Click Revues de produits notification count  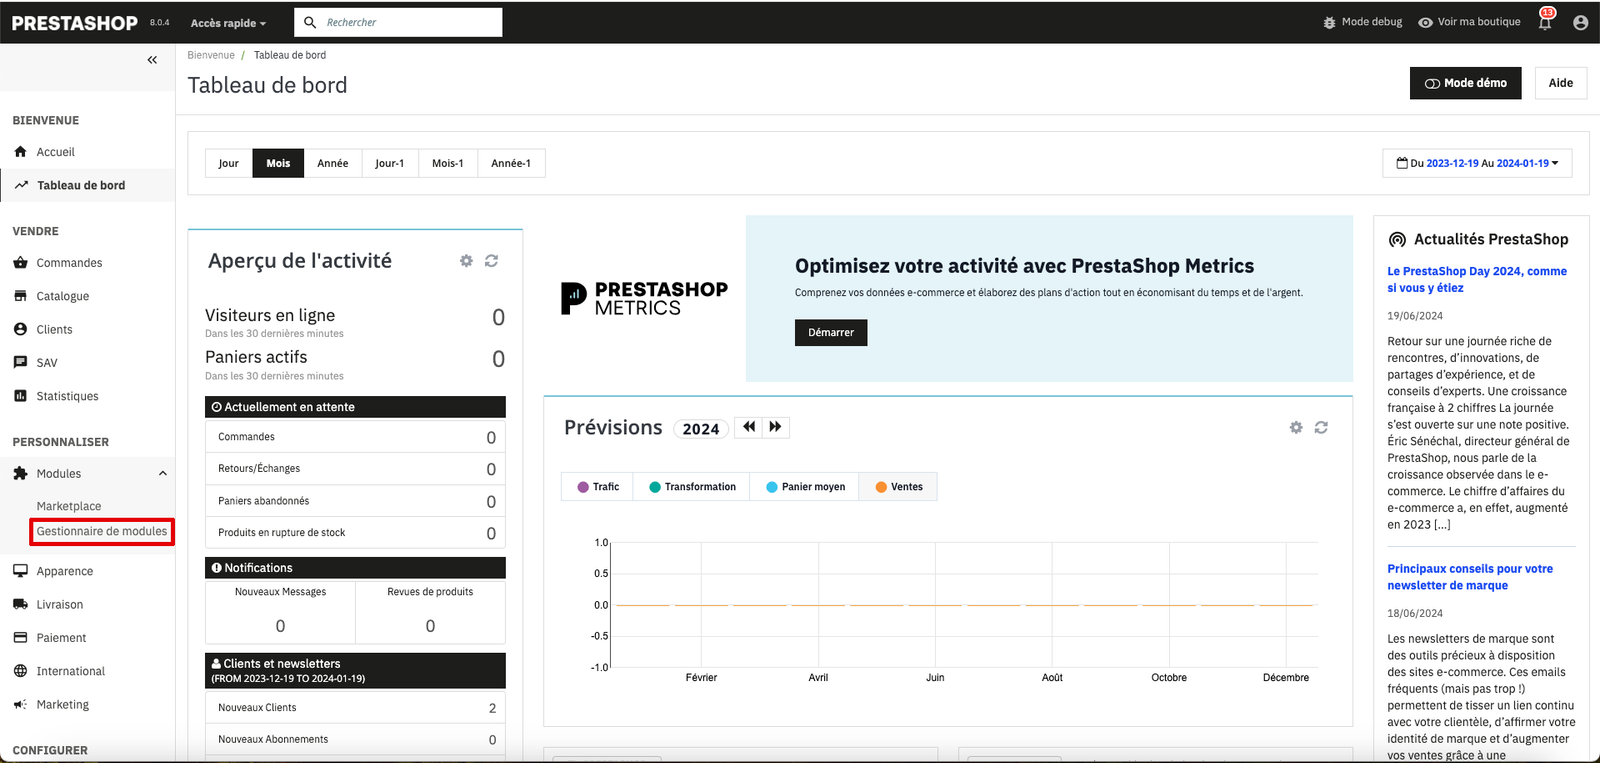[x=430, y=626]
